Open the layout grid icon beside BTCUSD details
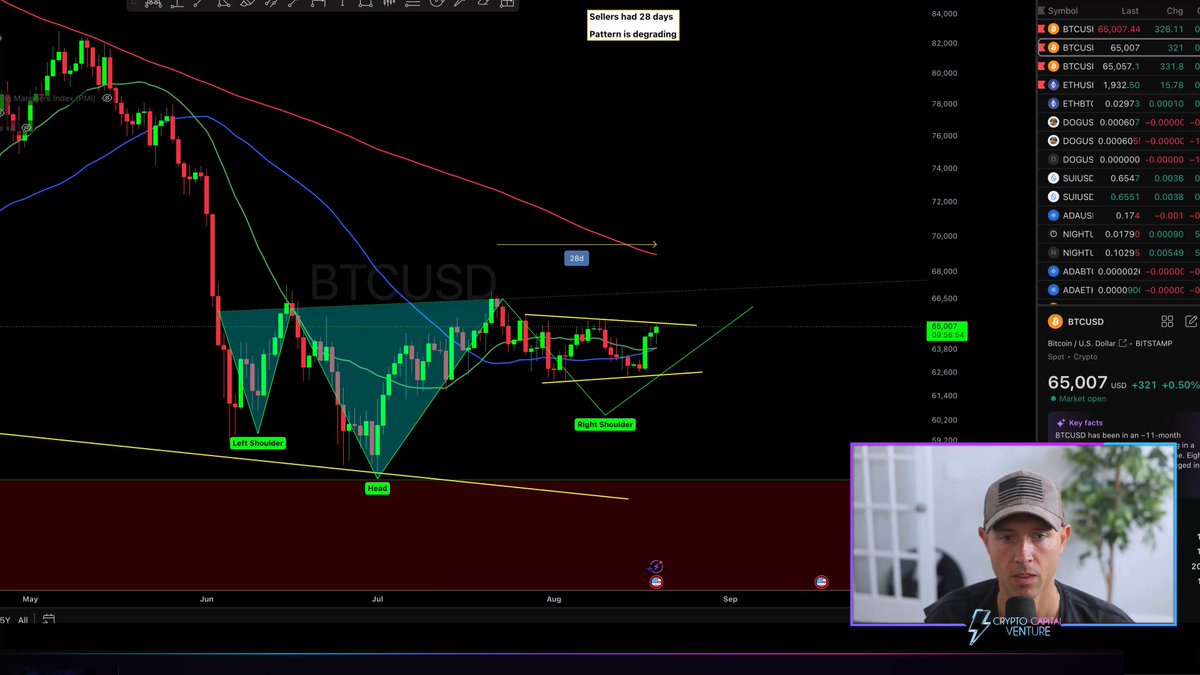The image size is (1200, 675). pos(1167,321)
